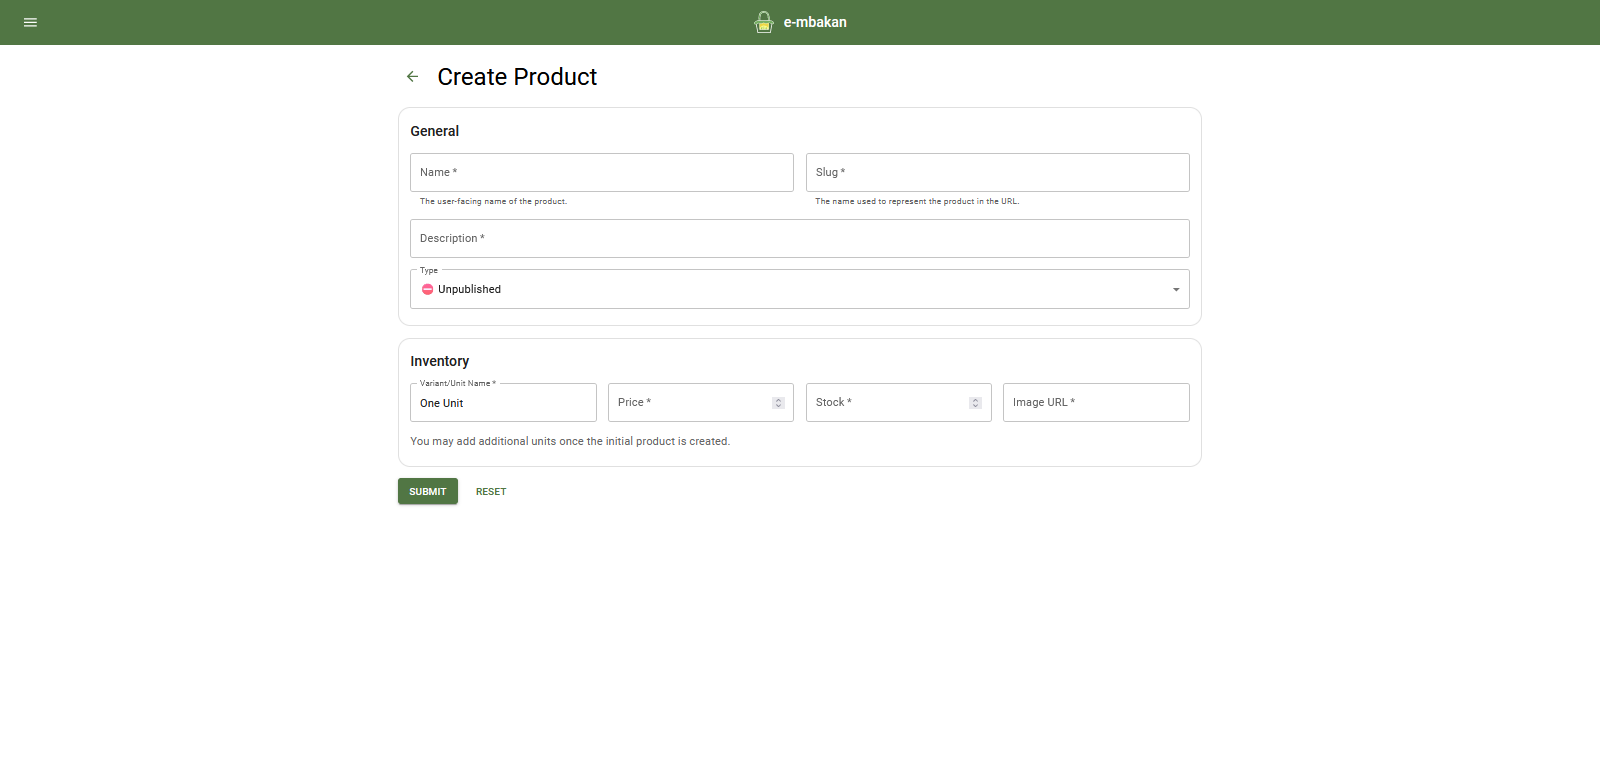Select the Description text field
Image resolution: width=1600 pixels, height=766 pixels.
799,239
